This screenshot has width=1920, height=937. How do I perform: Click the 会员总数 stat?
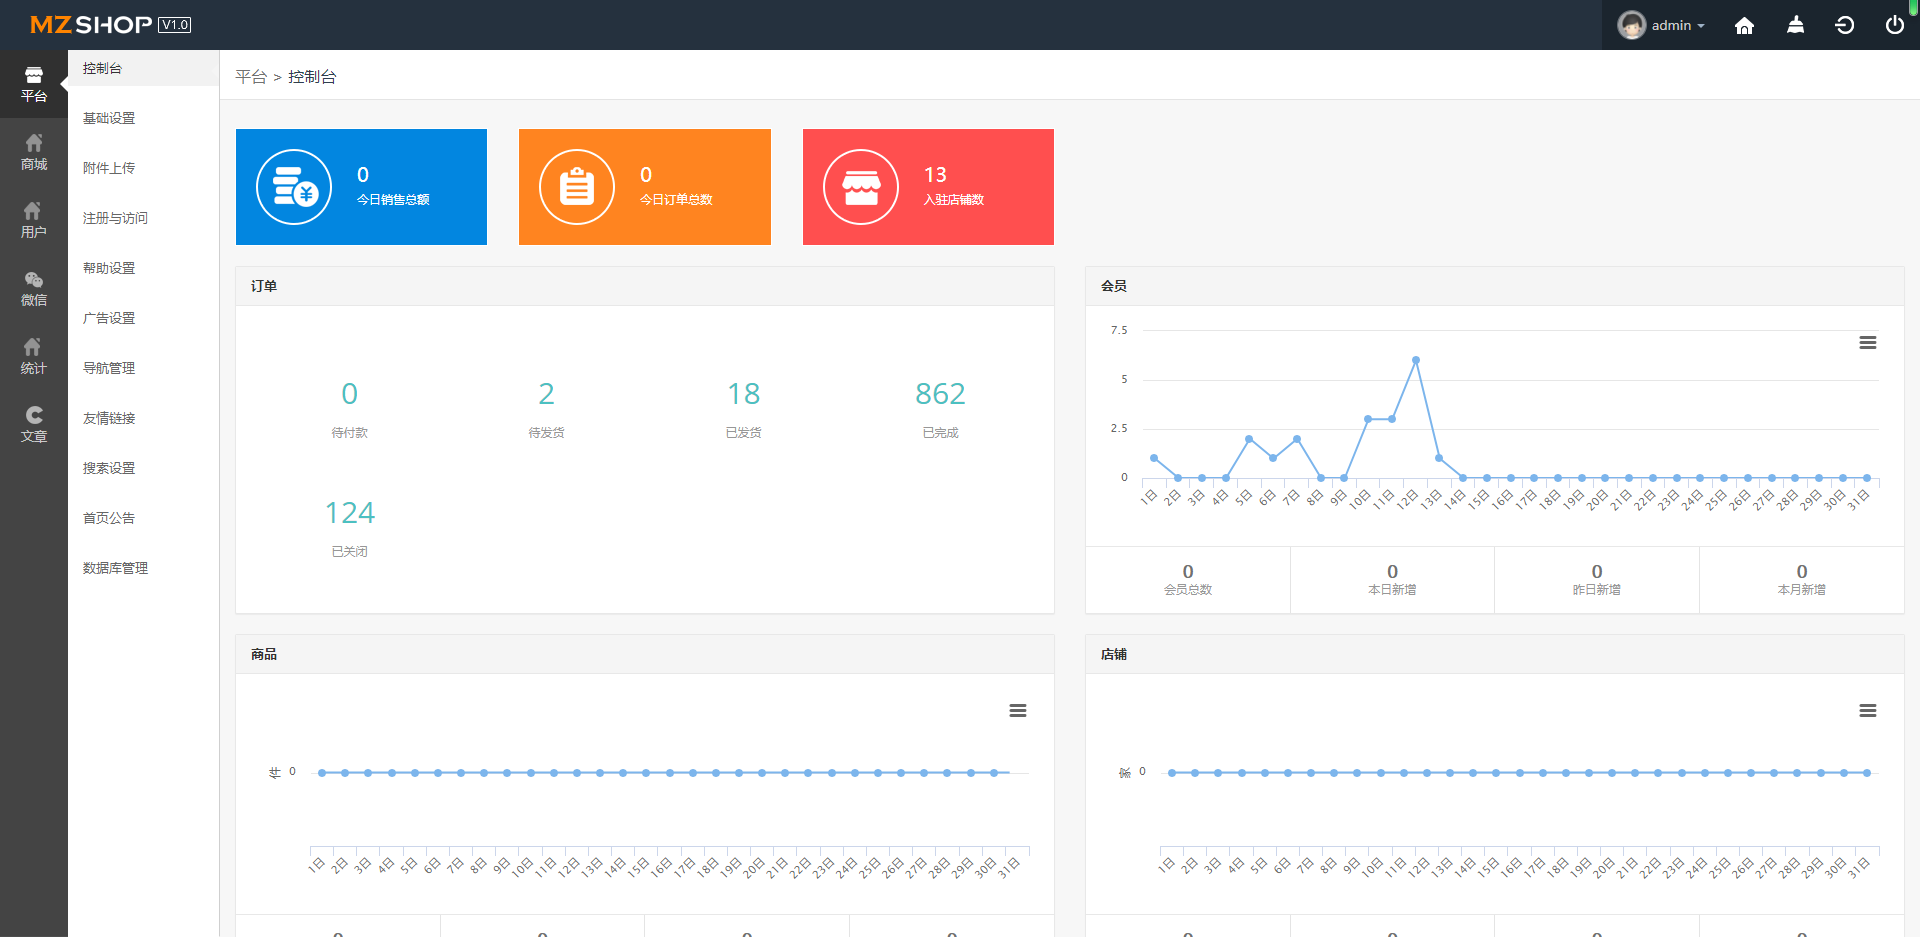coord(1188,579)
